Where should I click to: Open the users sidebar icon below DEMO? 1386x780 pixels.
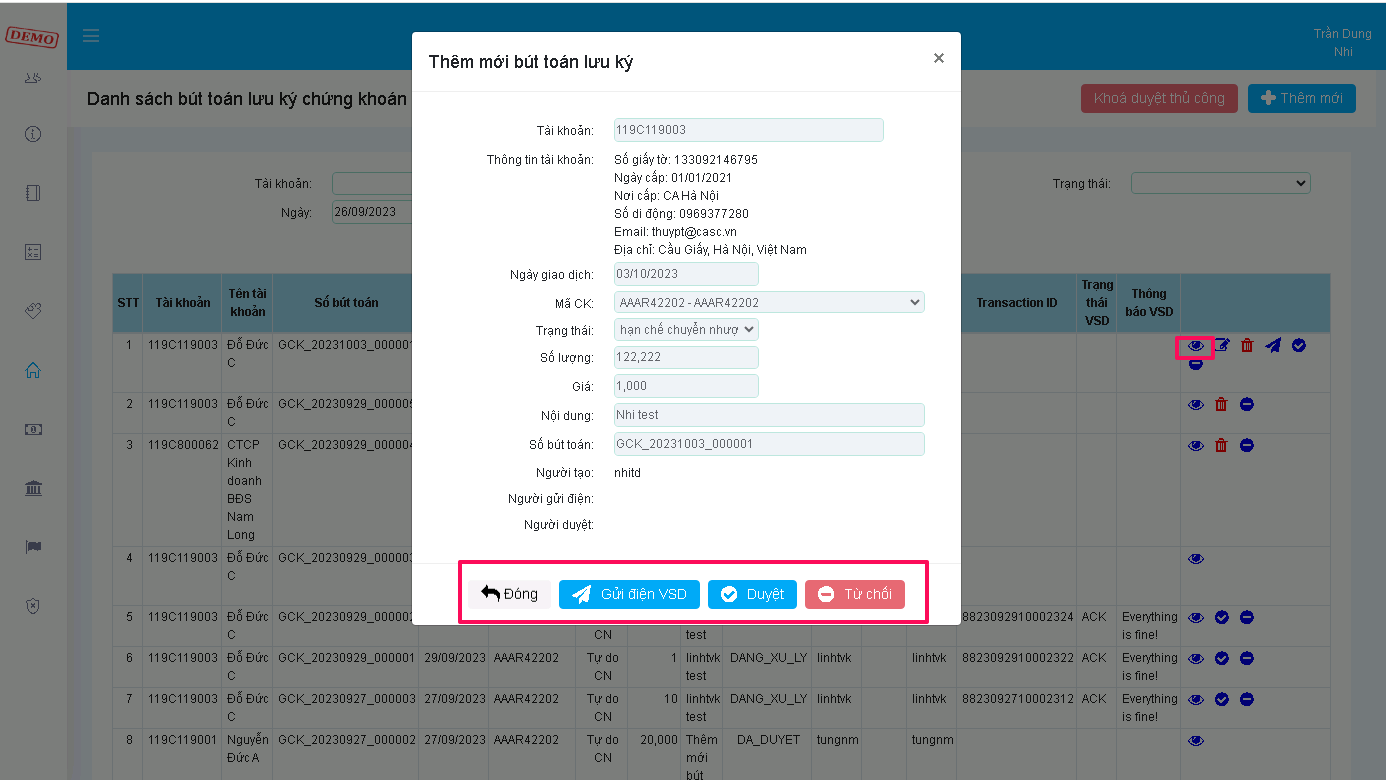pos(33,77)
